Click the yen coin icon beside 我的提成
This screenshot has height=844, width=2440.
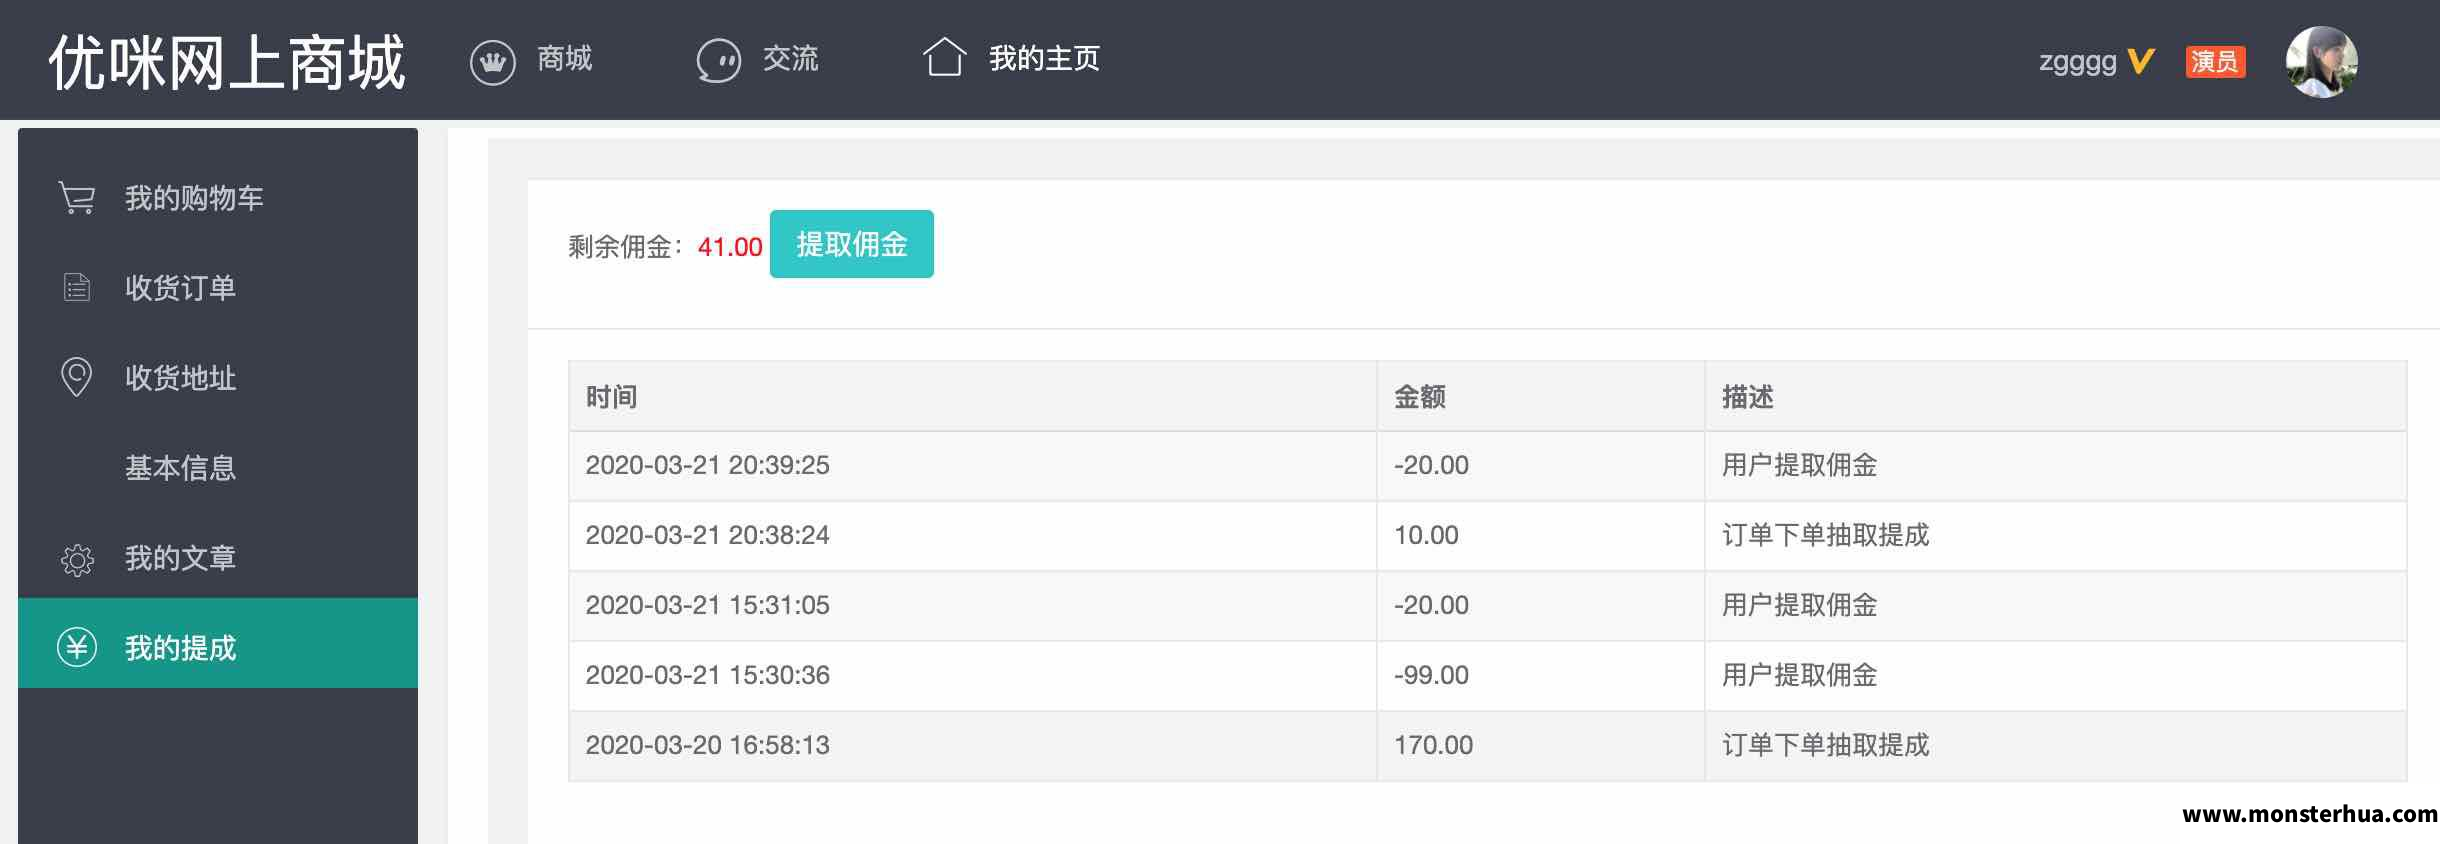point(77,647)
